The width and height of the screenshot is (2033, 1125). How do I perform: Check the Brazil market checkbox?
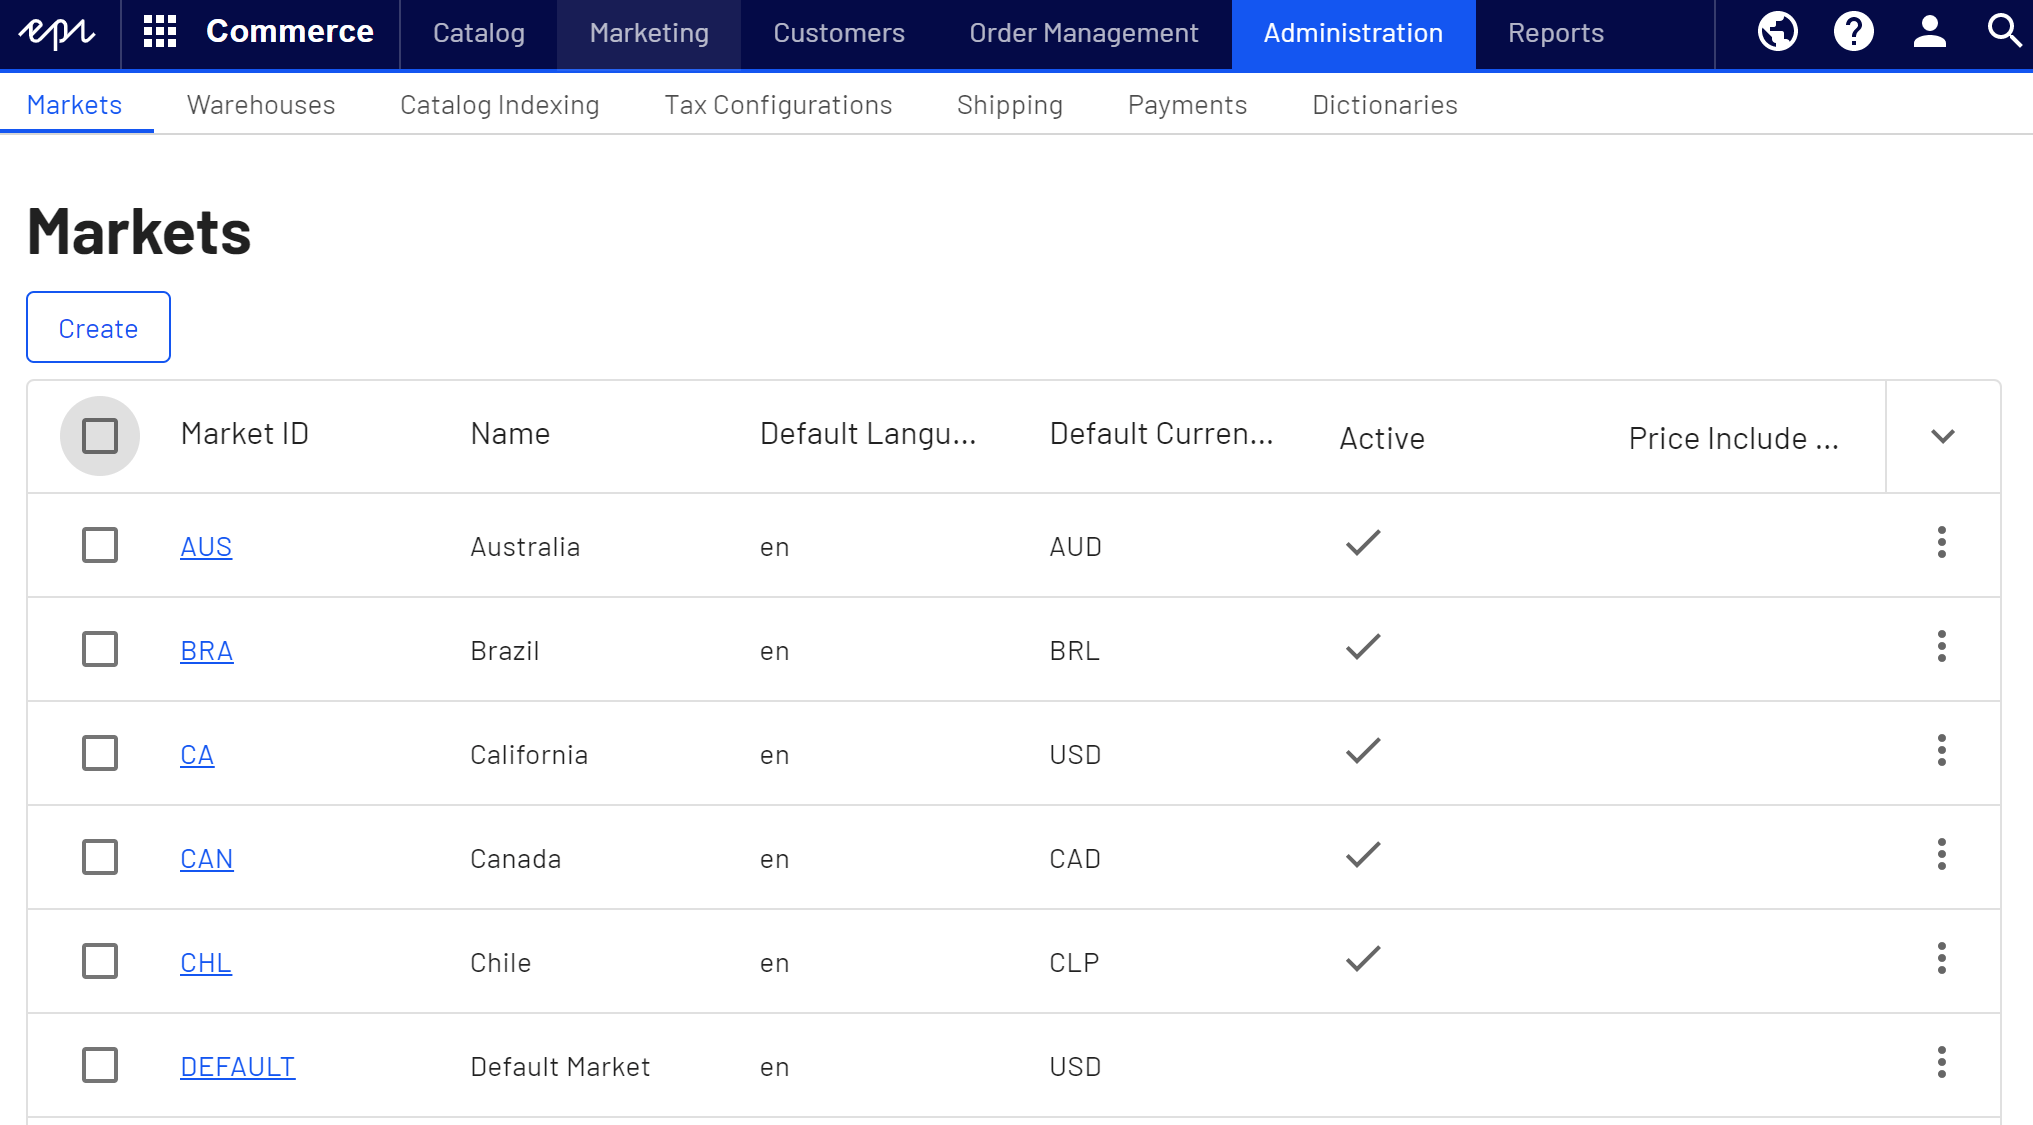[x=100, y=649]
